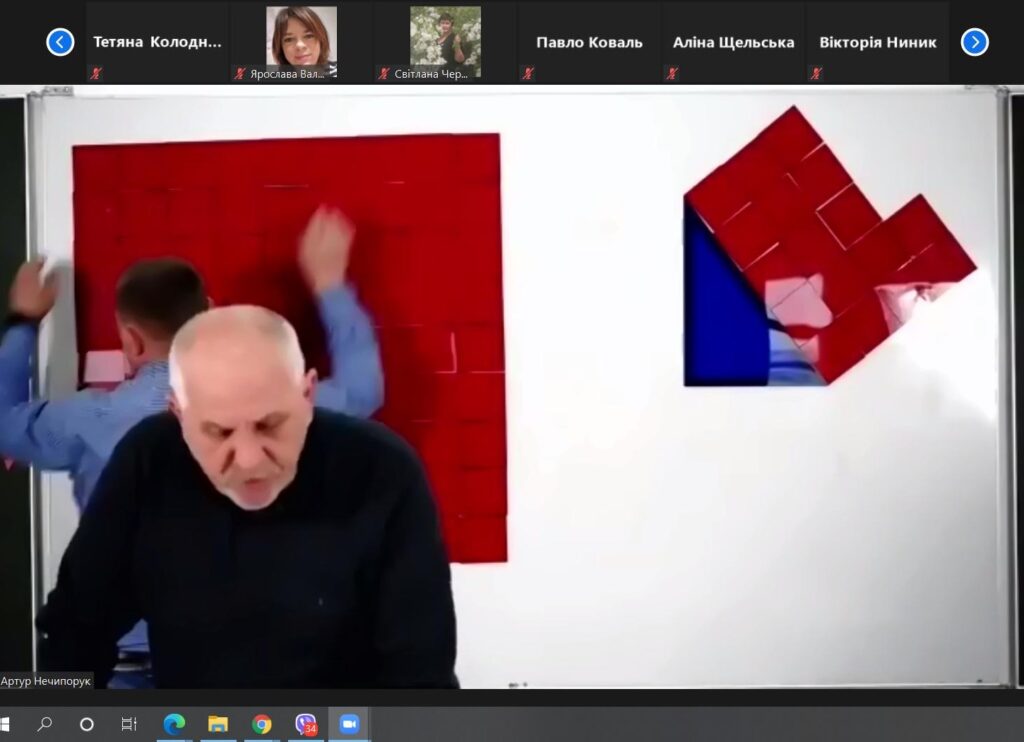Open Viber with 34 notifications
Screen dimensions: 1024x742
[305, 724]
